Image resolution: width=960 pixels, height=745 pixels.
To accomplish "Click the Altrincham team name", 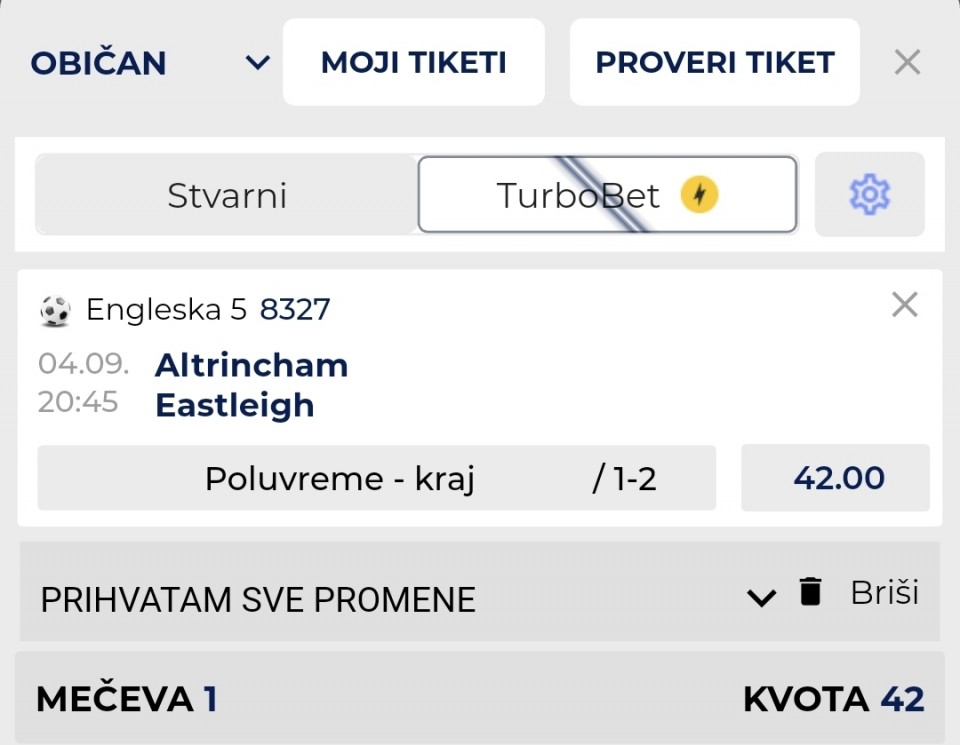I will click(252, 365).
